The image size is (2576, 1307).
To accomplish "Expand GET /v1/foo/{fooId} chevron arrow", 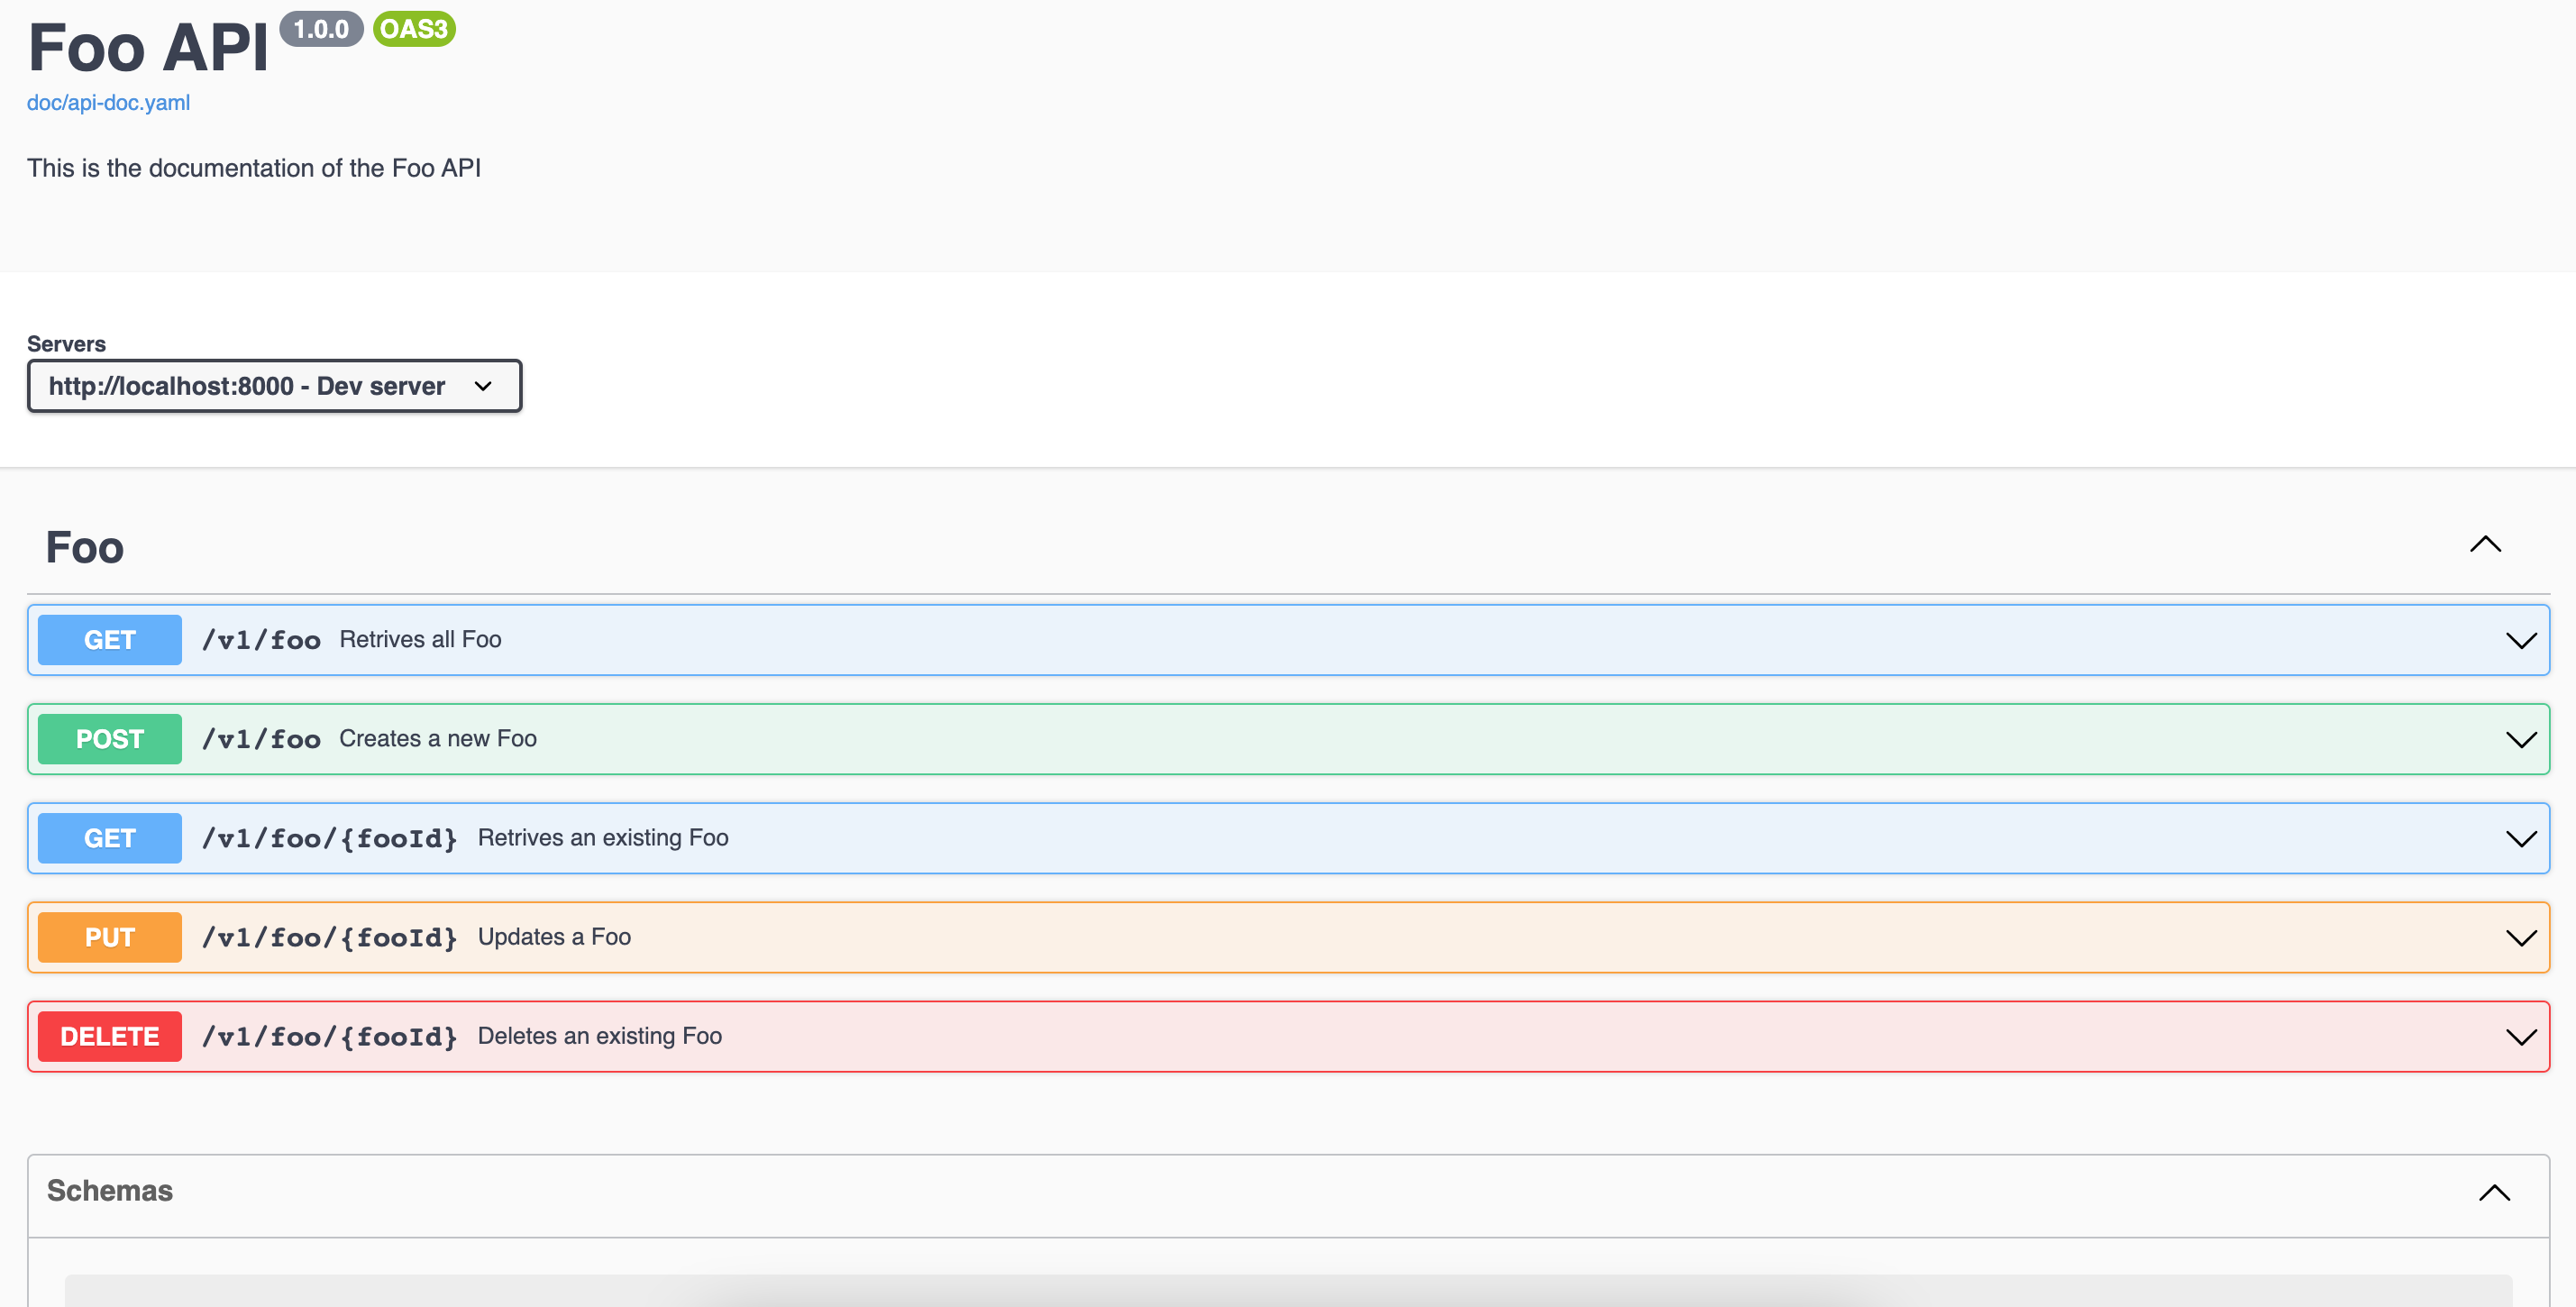I will pyautogui.click(x=2520, y=838).
